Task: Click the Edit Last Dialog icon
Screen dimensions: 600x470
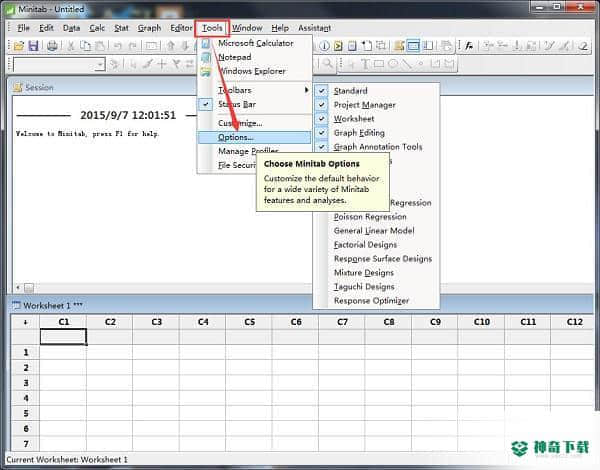Action: point(152,46)
